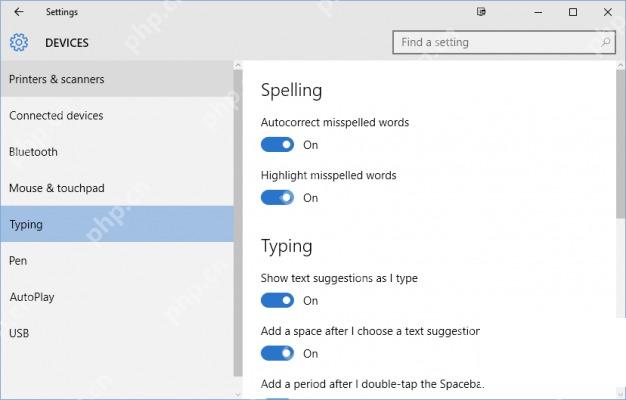Viewport: 626px width, 400px height.
Task: Select the Typing category
Action: (x=117, y=224)
